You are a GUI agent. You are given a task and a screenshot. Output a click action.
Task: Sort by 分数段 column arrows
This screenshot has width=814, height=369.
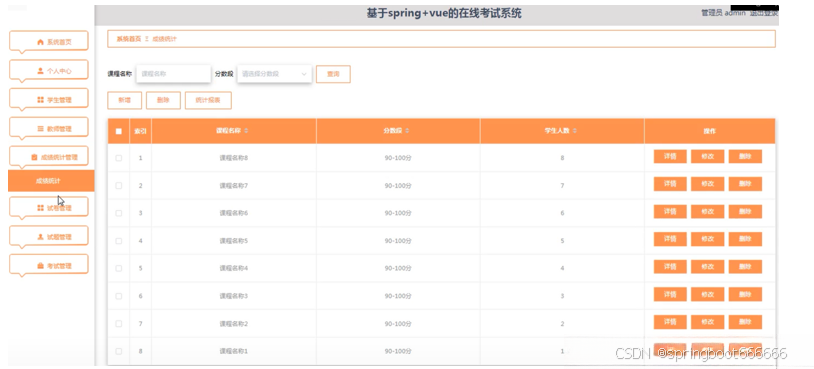pos(408,131)
